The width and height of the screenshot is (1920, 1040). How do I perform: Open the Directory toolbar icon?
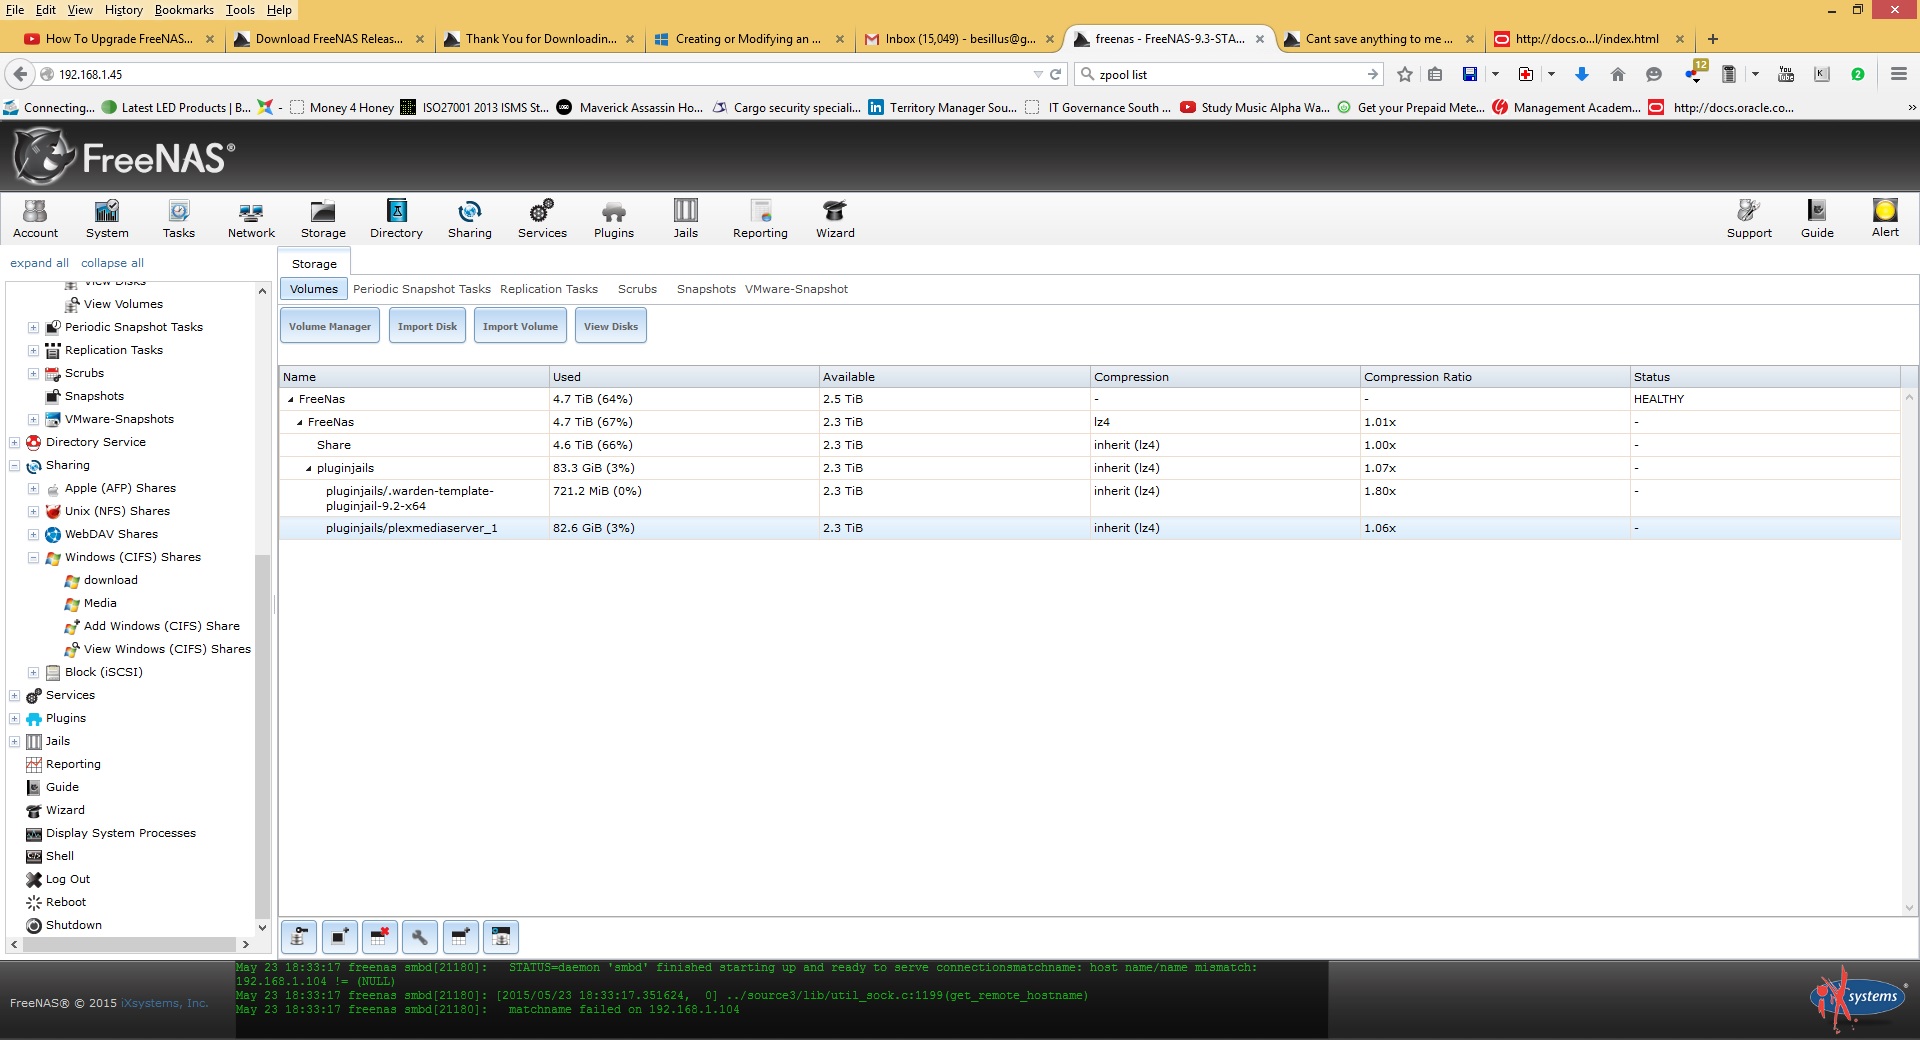396,218
